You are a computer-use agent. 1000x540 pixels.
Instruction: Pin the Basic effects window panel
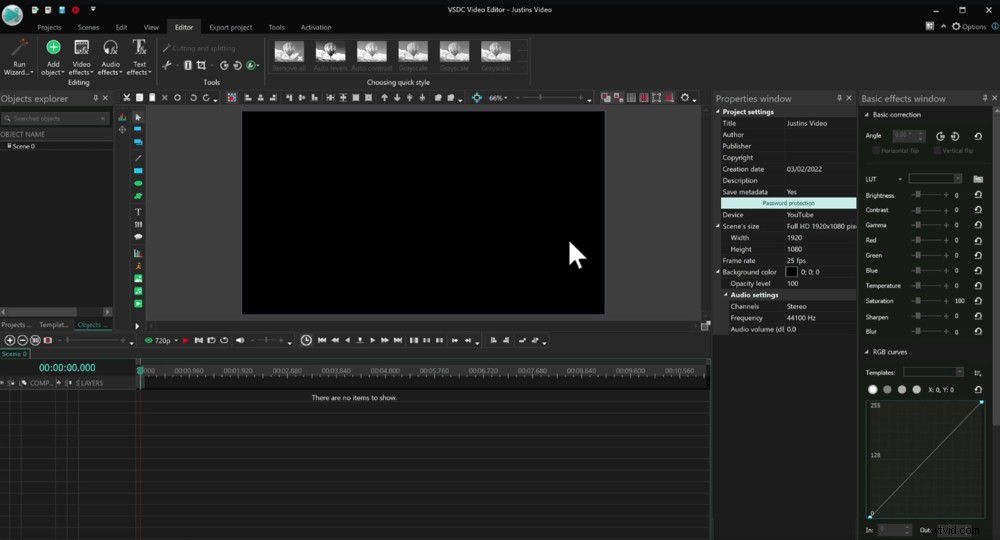985,98
